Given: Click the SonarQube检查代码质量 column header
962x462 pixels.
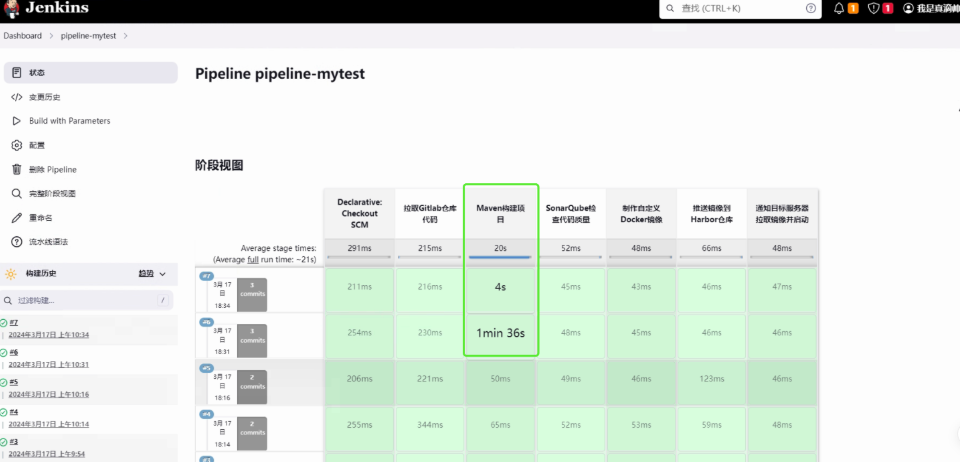Looking at the screenshot, I should (x=571, y=214).
